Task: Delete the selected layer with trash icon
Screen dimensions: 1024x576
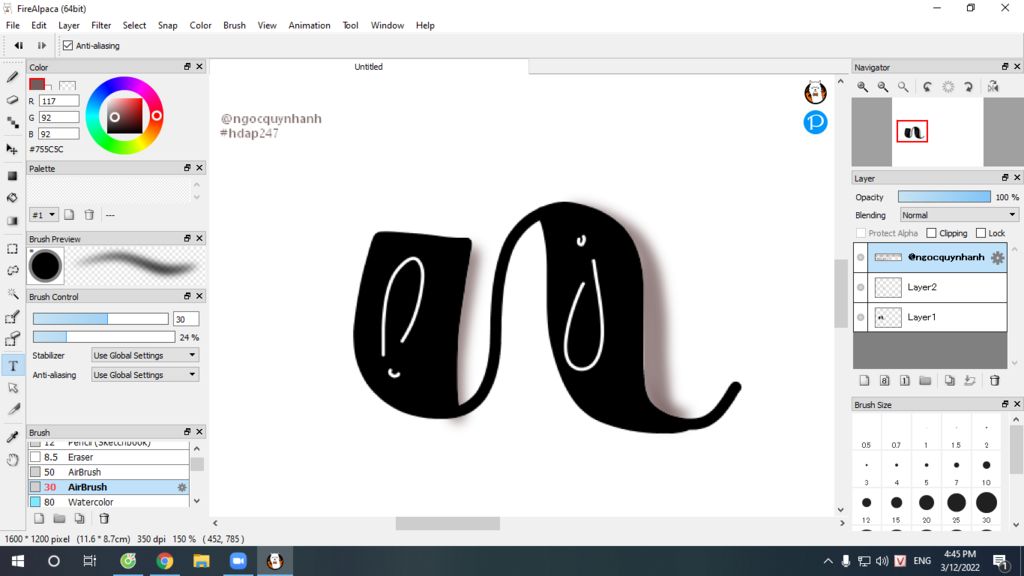Action: [x=995, y=381]
